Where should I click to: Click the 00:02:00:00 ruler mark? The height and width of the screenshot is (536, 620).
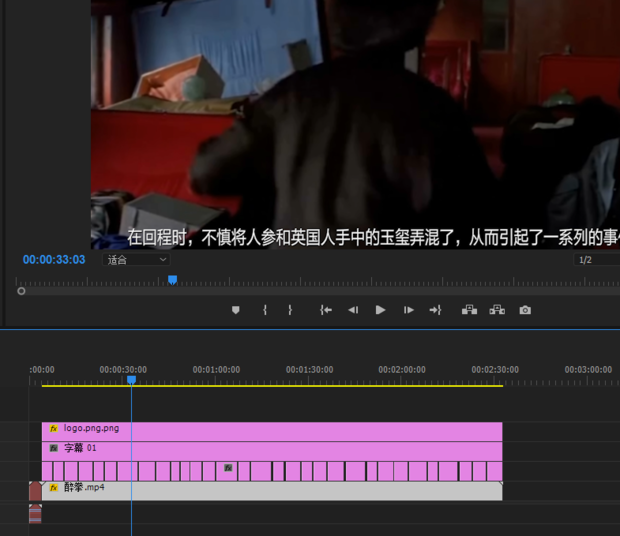tap(402, 370)
